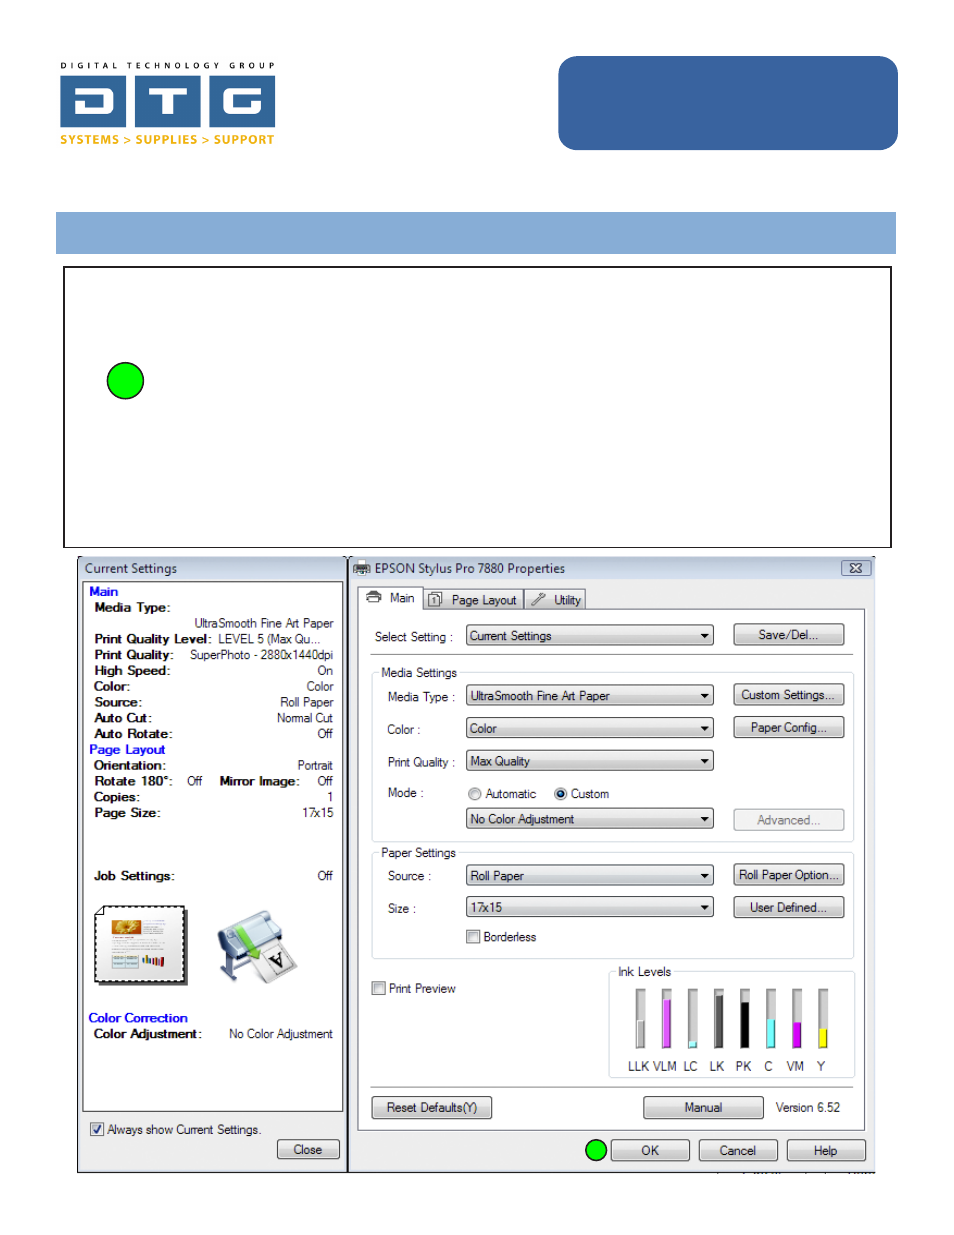Click "Job Settings:" label in Current Settings
This screenshot has height=1235, width=954.
pyautogui.click(x=134, y=876)
